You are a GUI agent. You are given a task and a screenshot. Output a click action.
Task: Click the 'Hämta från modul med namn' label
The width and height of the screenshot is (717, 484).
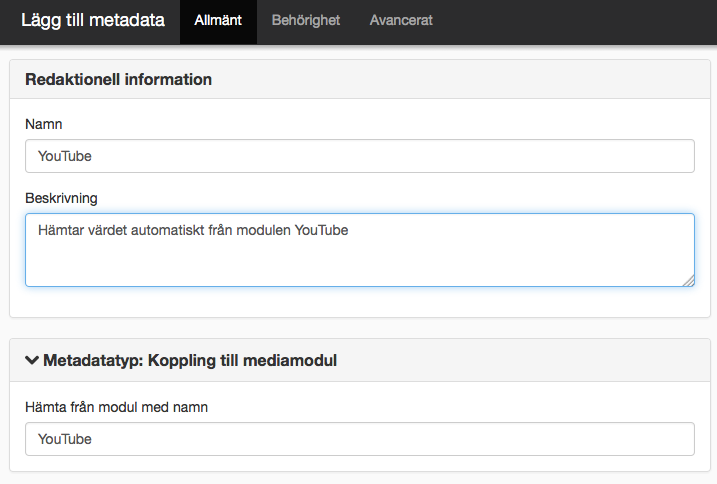(117, 407)
